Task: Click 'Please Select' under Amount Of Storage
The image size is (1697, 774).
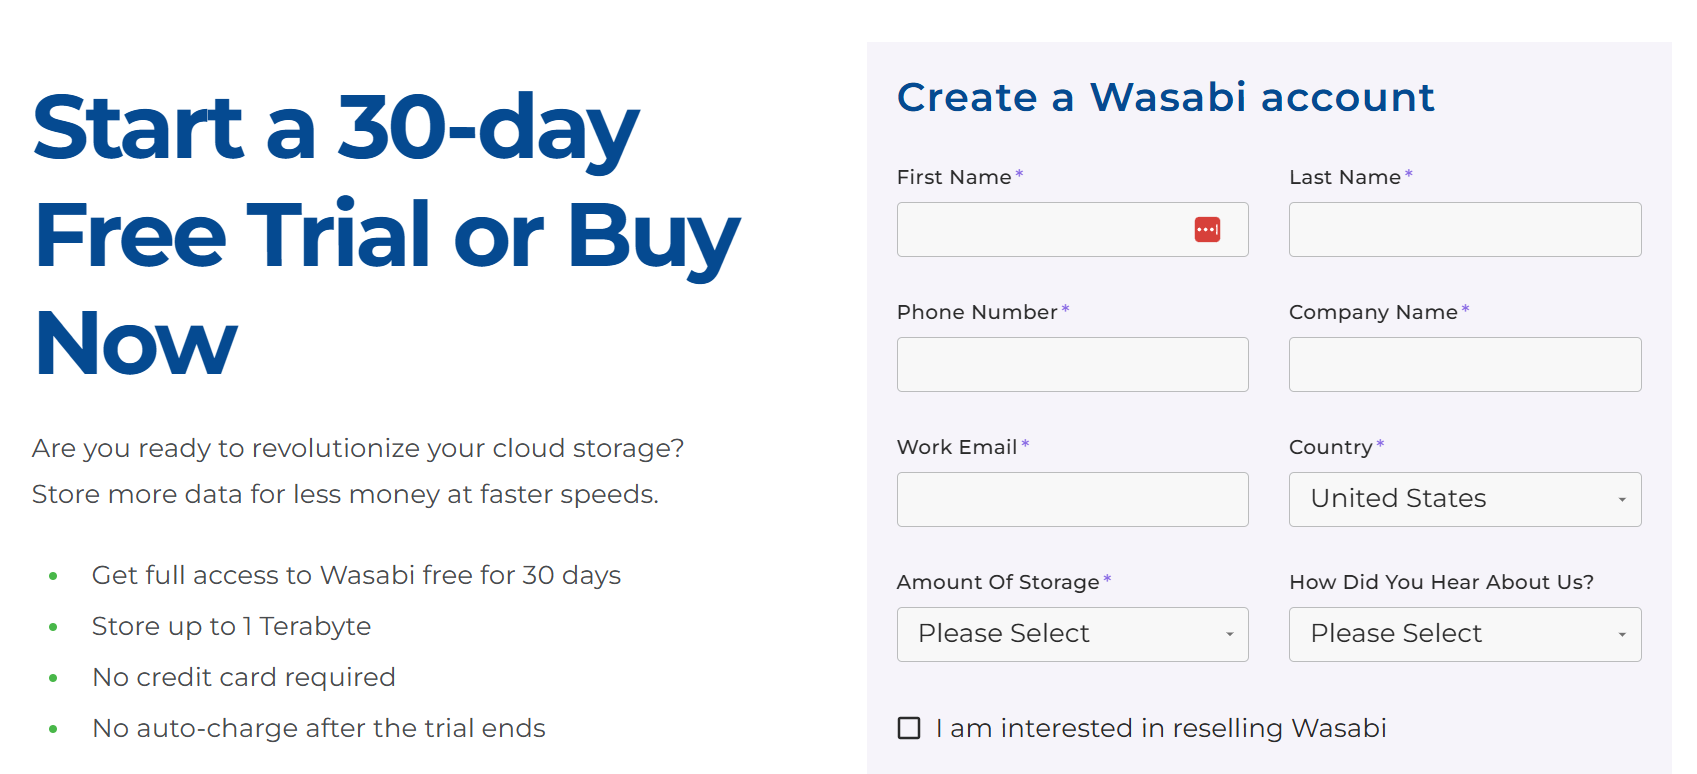Action: point(1003,634)
